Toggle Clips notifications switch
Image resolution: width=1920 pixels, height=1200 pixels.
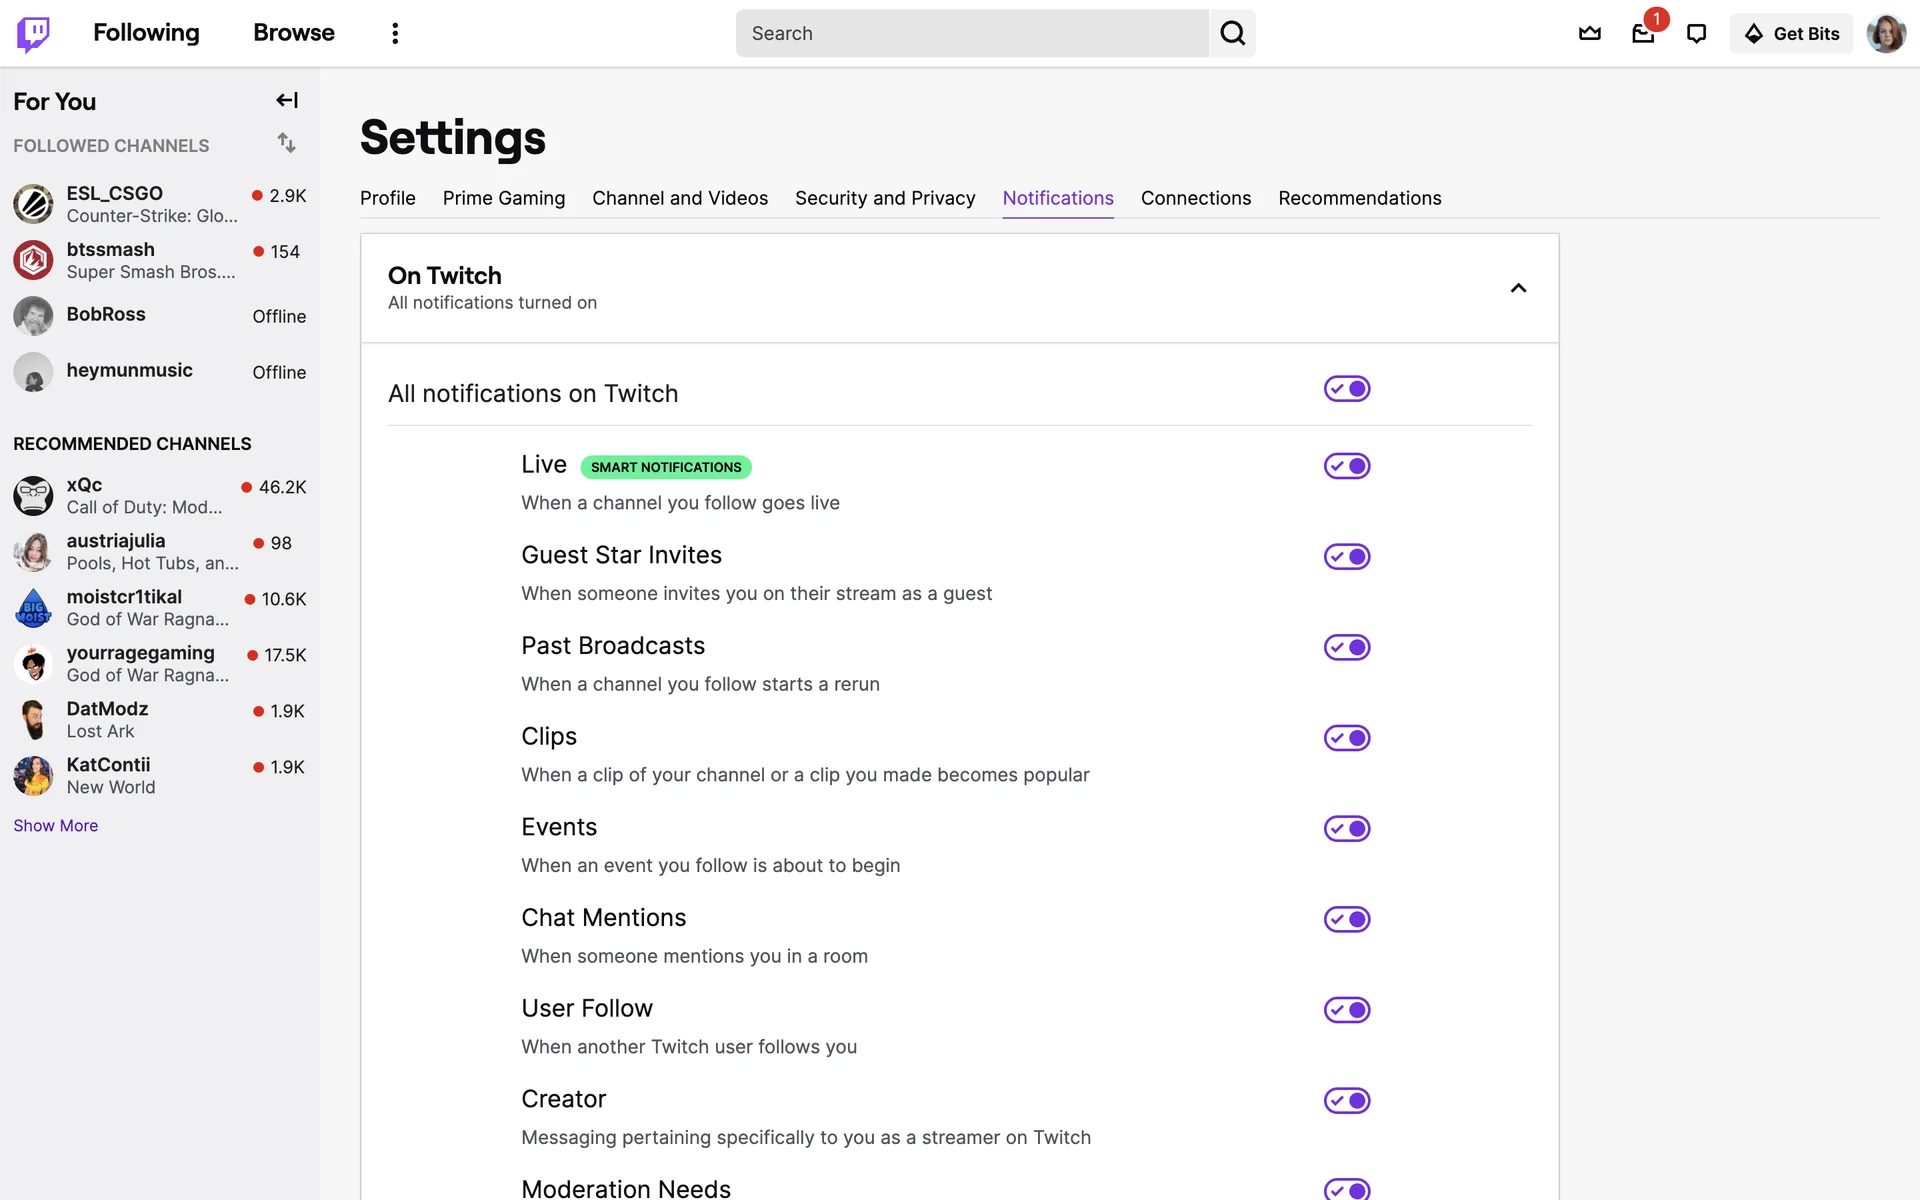click(1346, 738)
